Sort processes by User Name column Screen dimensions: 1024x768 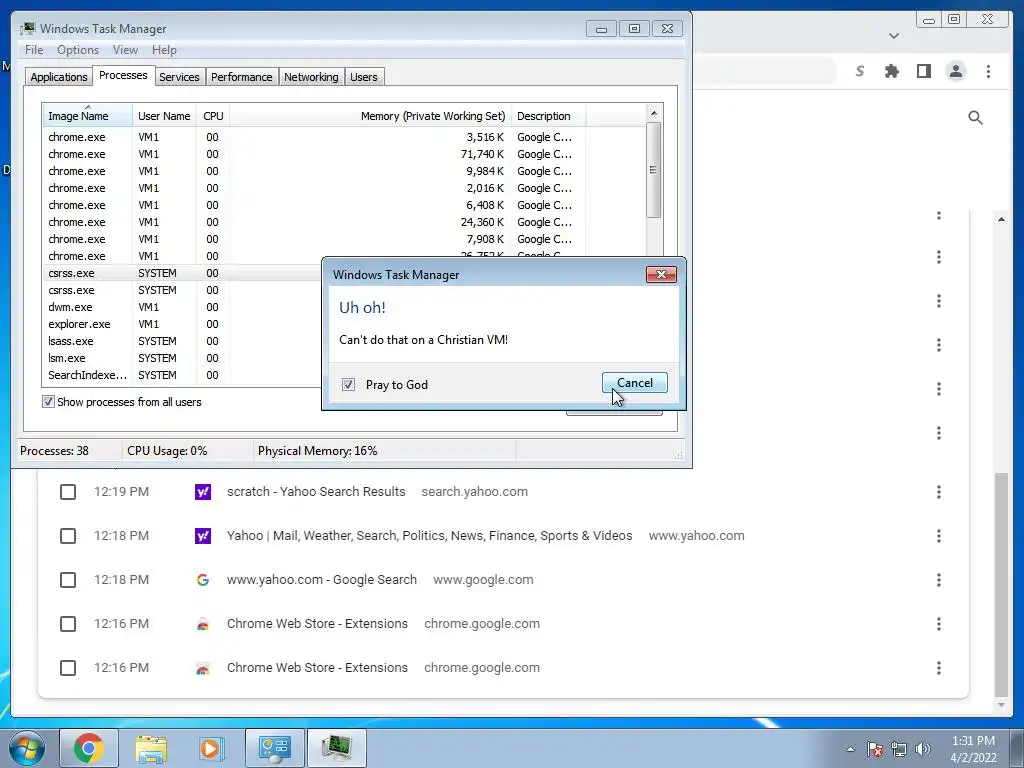pyautogui.click(x=164, y=116)
